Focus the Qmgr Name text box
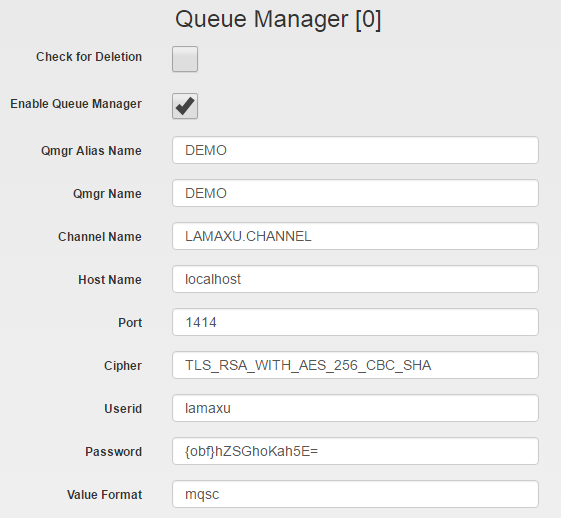This screenshot has height=518, width=561. click(355, 193)
